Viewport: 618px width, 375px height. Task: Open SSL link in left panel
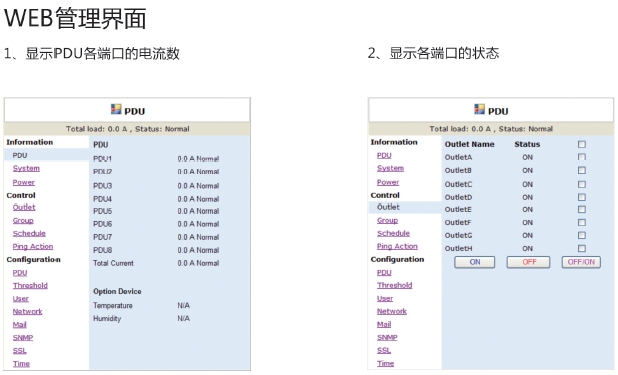click(x=19, y=351)
